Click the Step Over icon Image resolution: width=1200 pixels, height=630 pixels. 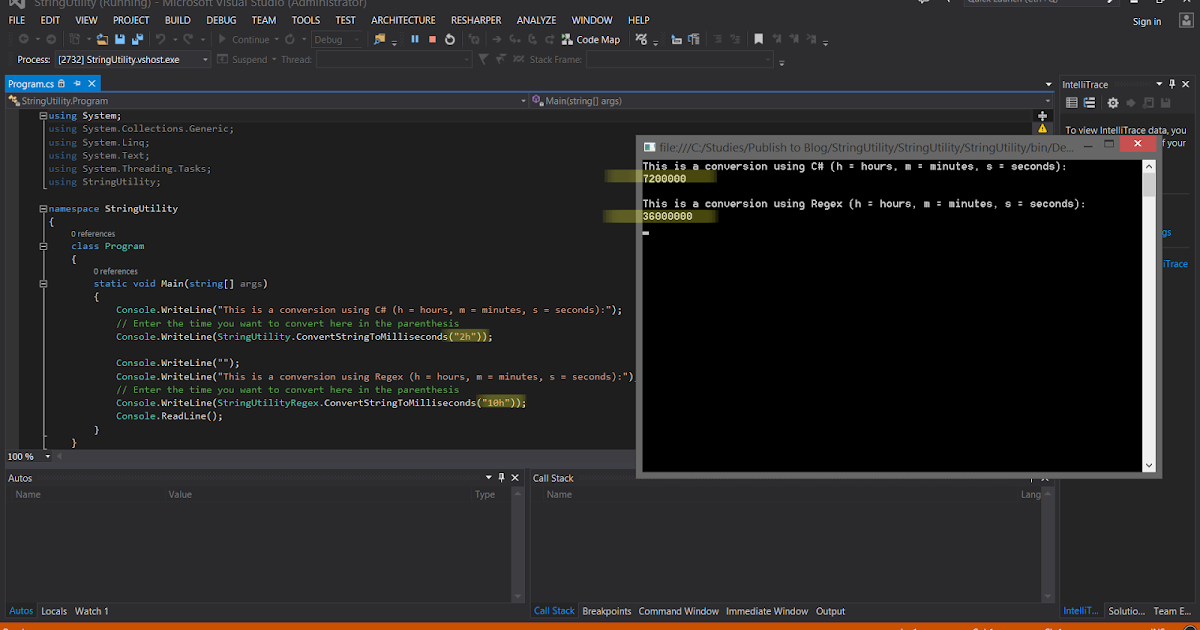tap(534, 39)
